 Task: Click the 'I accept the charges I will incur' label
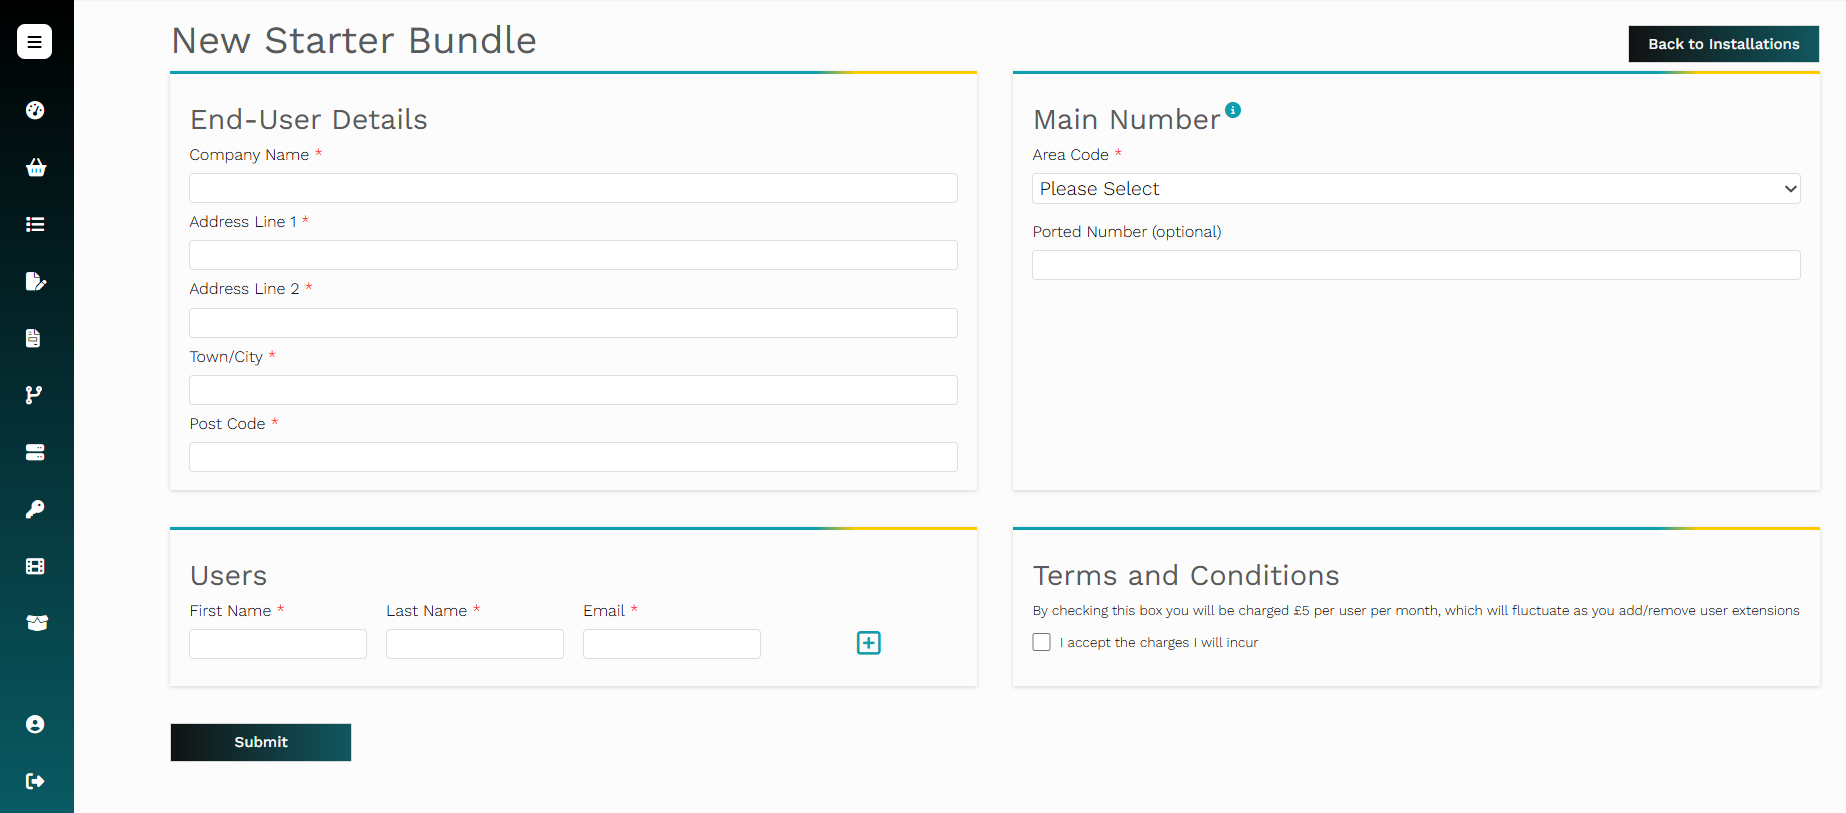1159,643
